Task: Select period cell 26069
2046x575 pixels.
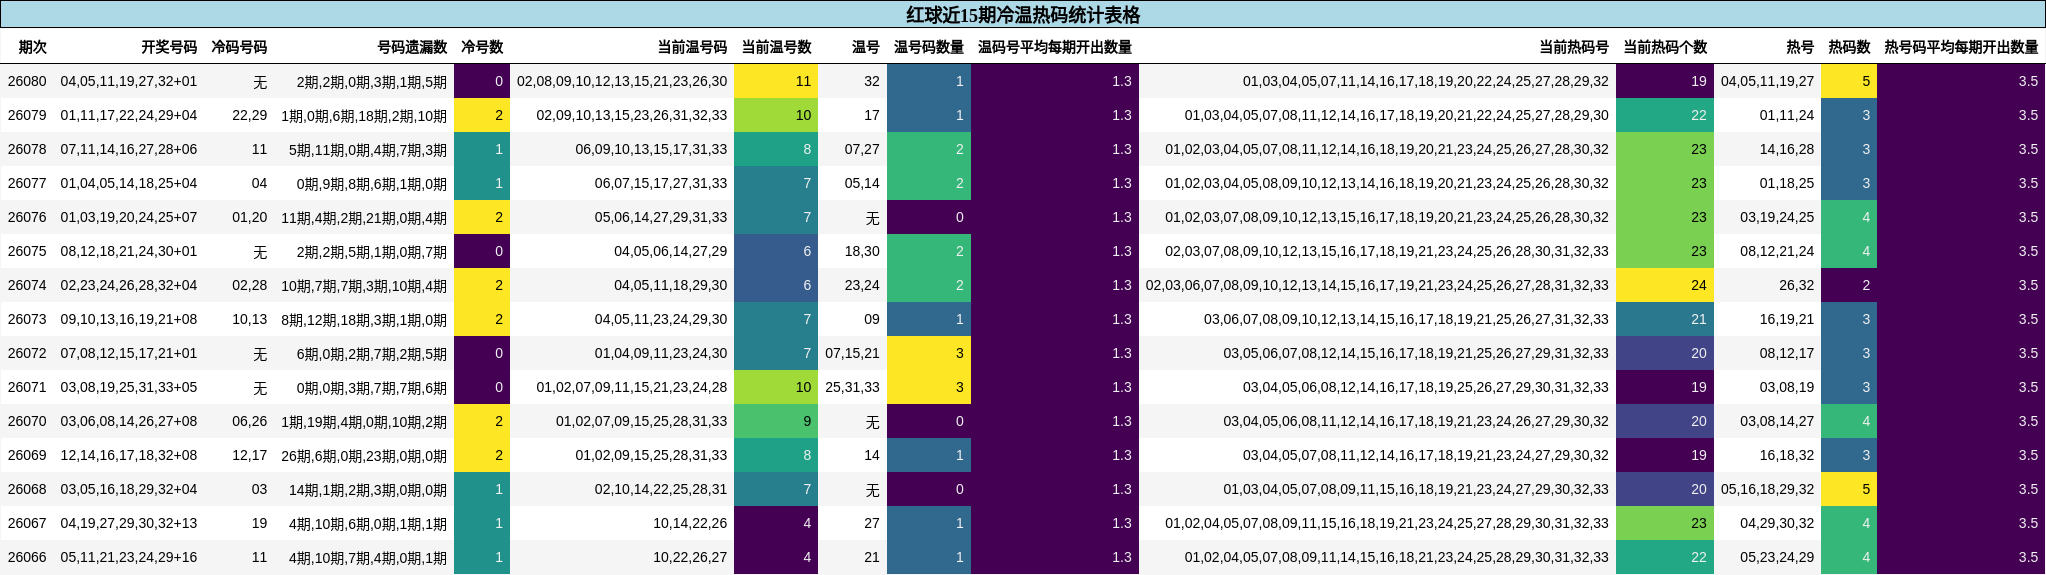Action: [x=27, y=455]
